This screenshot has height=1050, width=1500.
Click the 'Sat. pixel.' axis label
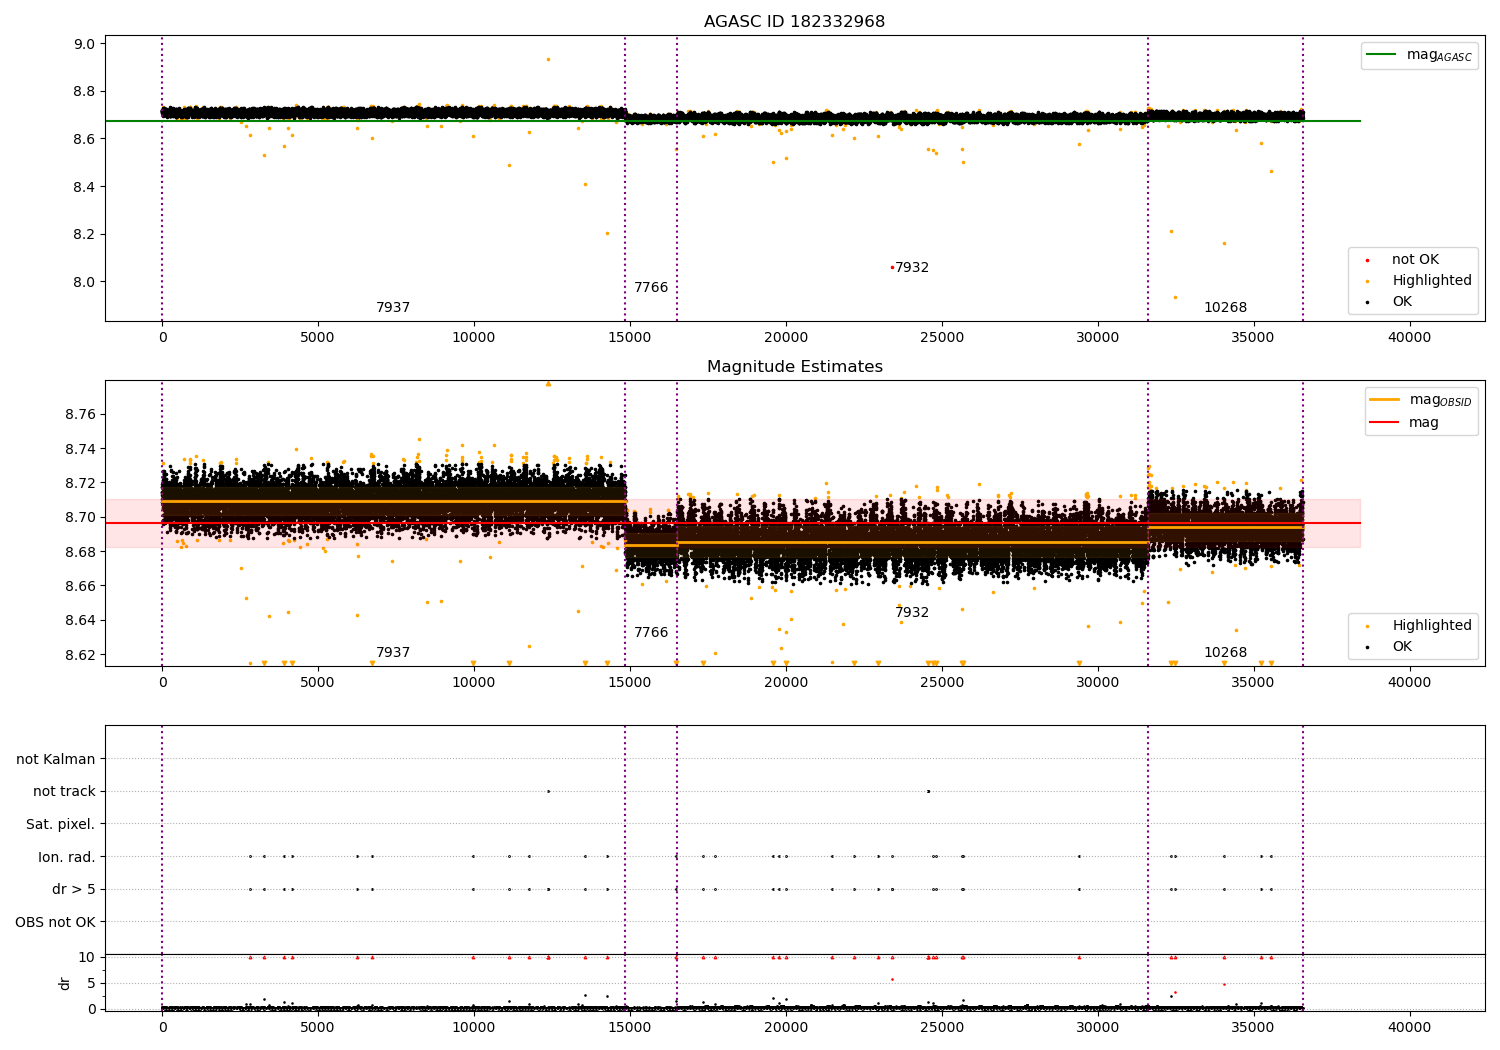61,824
